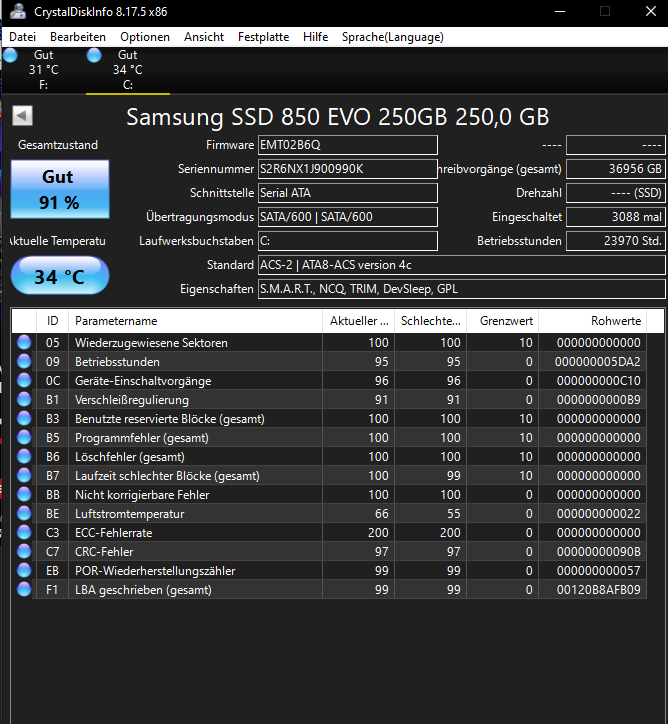
Task: Click the Samsung SSD 850 EVO title text
Action: click(x=337, y=117)
